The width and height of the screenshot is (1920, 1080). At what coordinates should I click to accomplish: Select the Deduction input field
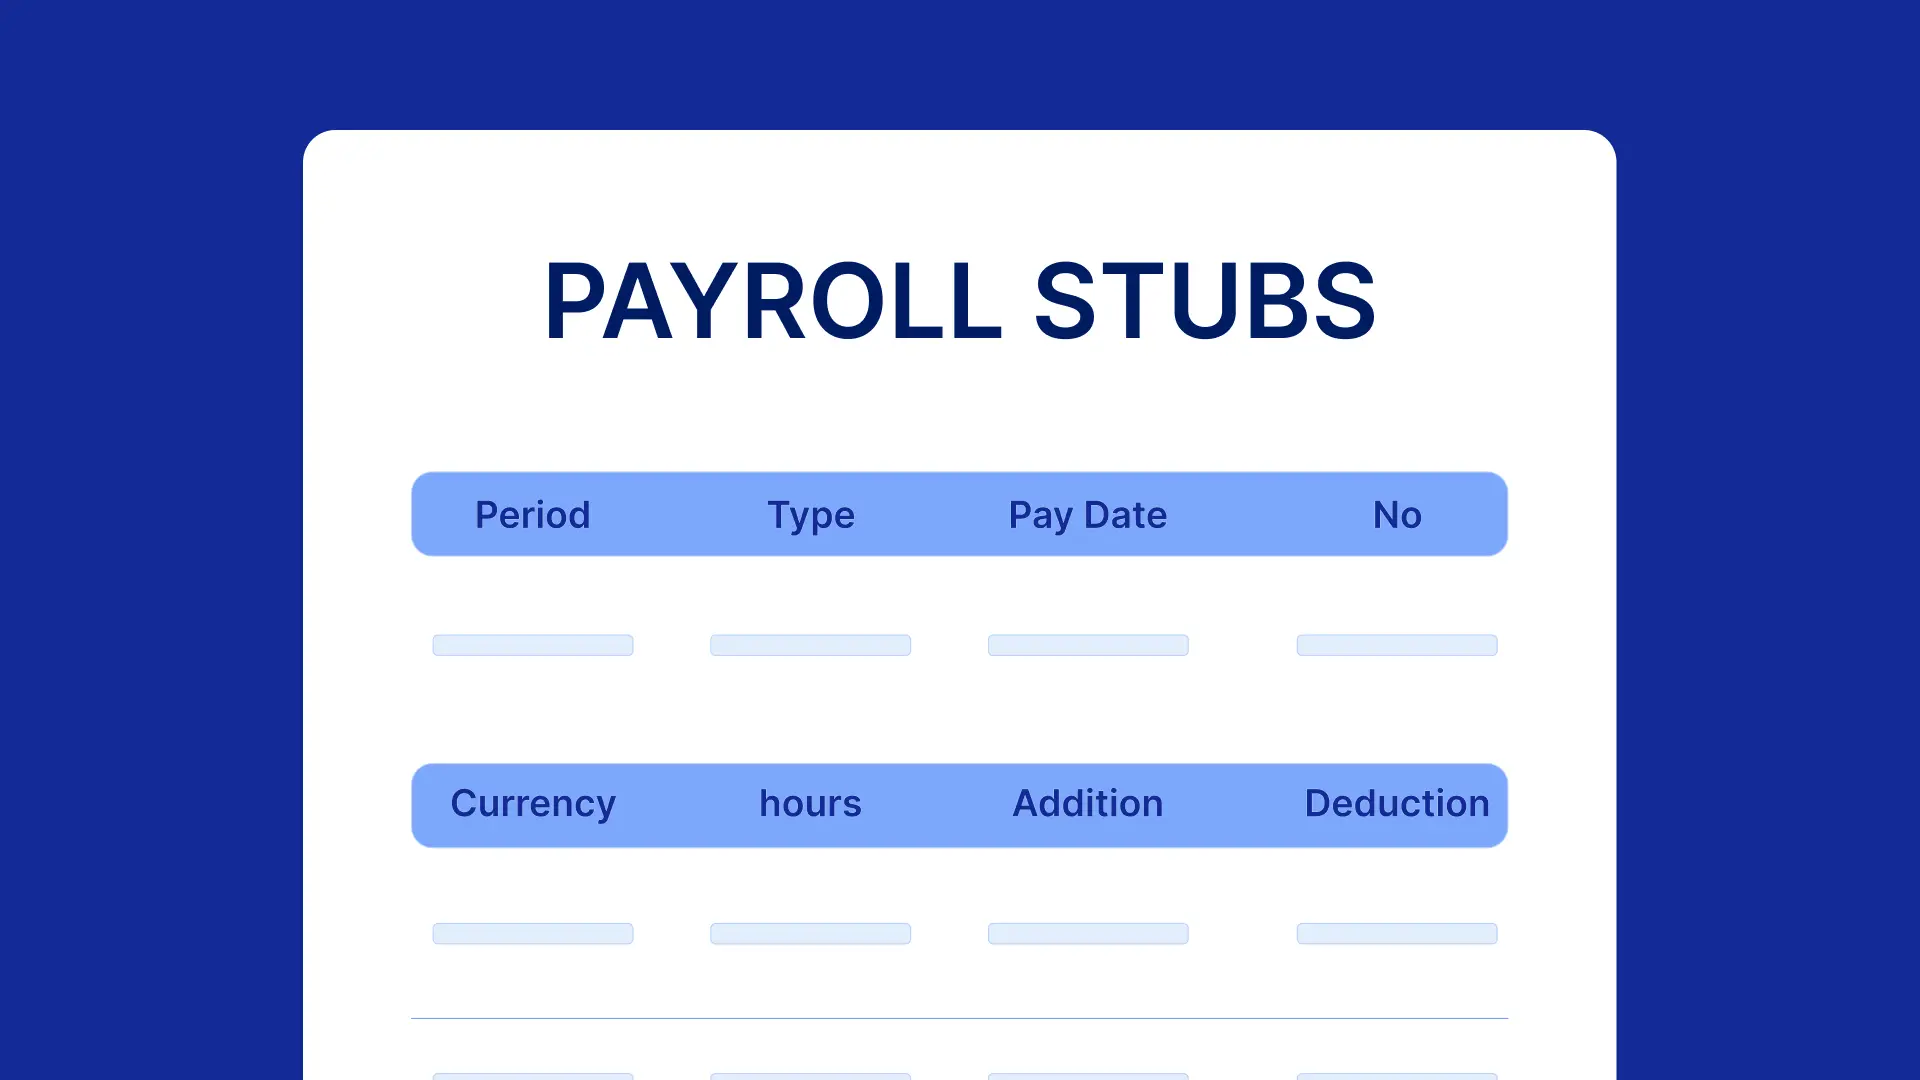click(1396, 934)
